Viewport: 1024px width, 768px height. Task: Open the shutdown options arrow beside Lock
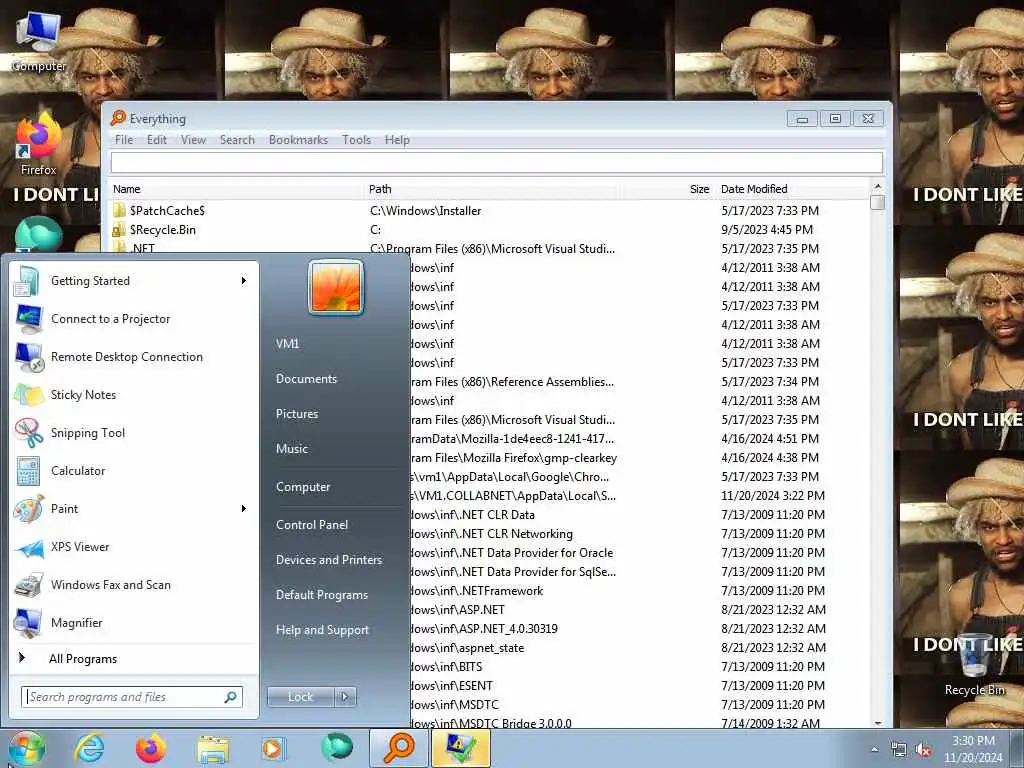click(x=345, y=697)
